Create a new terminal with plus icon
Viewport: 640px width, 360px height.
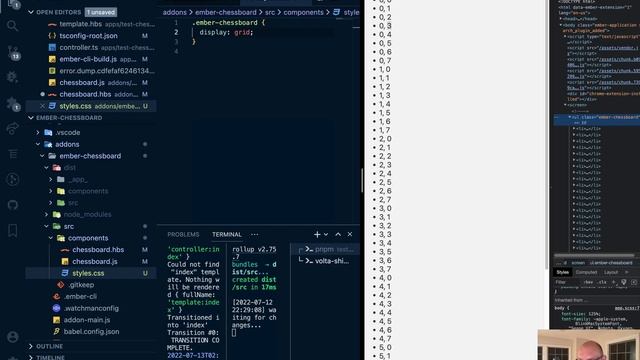(x=317, y=234)
